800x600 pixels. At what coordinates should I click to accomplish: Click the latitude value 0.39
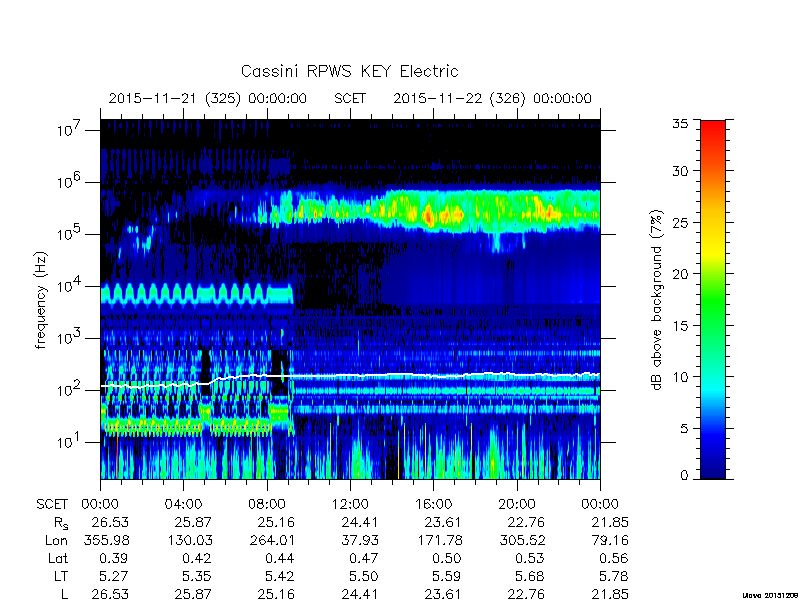pyautogui.click(x=113, y=558)
